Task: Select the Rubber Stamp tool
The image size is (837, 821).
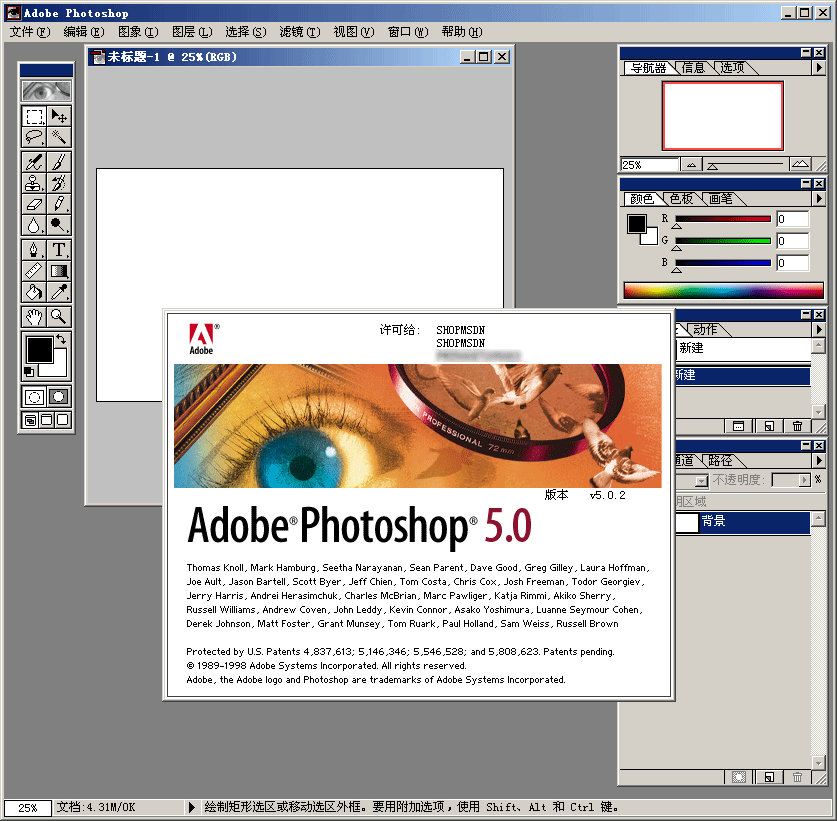Action: pos(34,183)
